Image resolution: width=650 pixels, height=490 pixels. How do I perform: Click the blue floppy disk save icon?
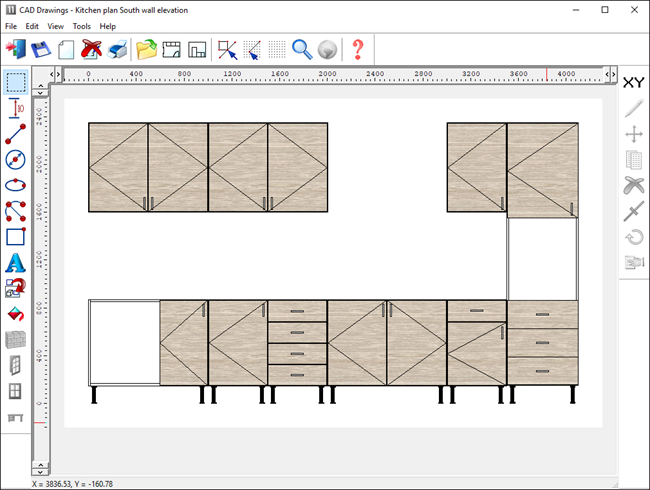point(41,49)
